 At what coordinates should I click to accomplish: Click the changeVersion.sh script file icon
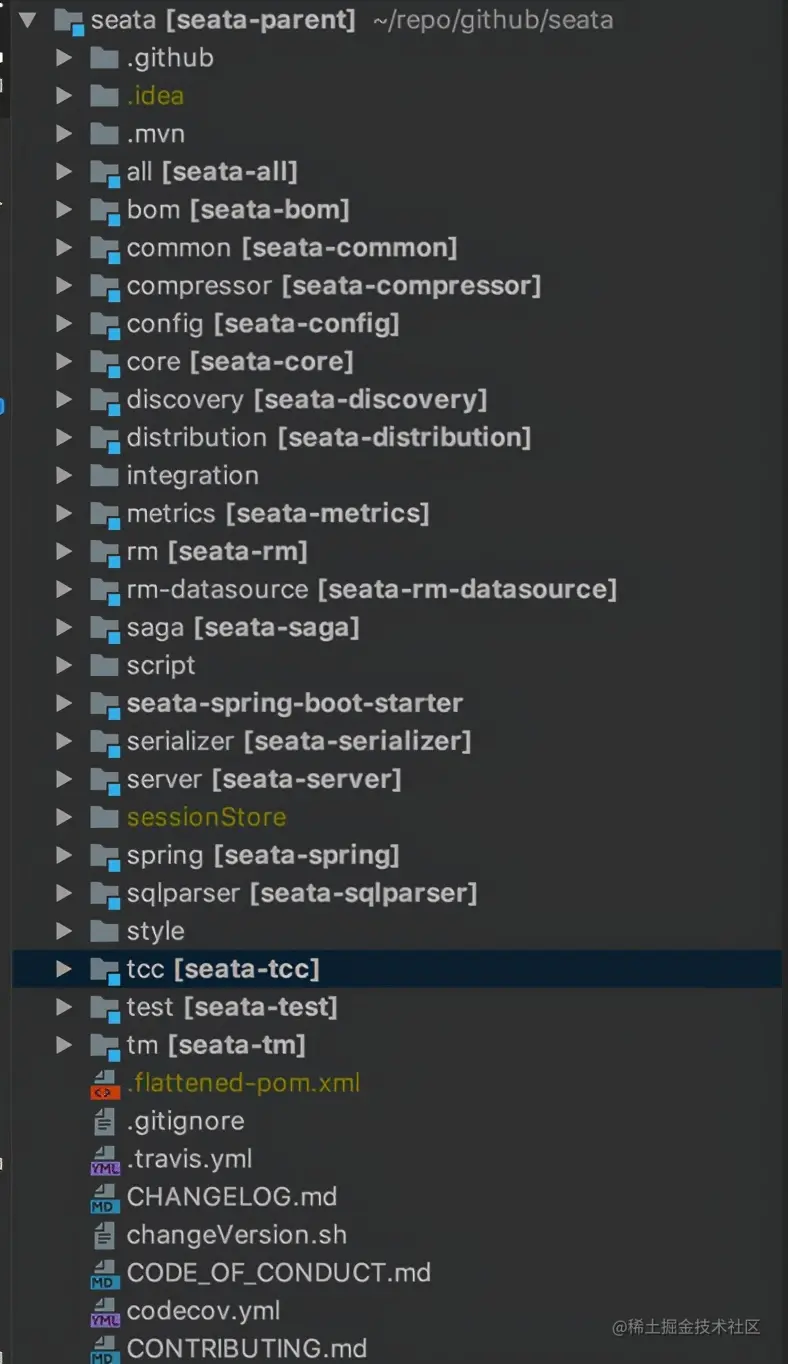click(104, 1235)
